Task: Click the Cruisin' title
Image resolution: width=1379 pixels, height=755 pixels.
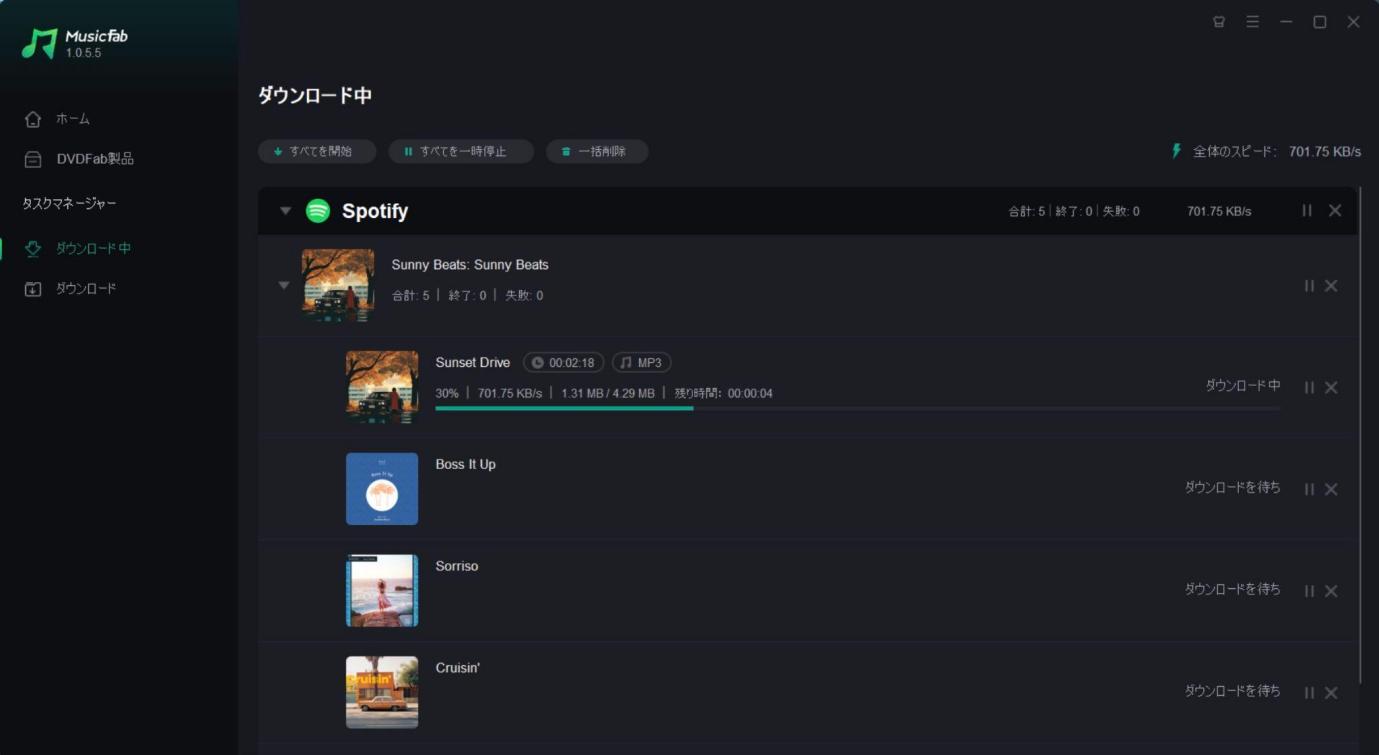Action: pos(458,668)
